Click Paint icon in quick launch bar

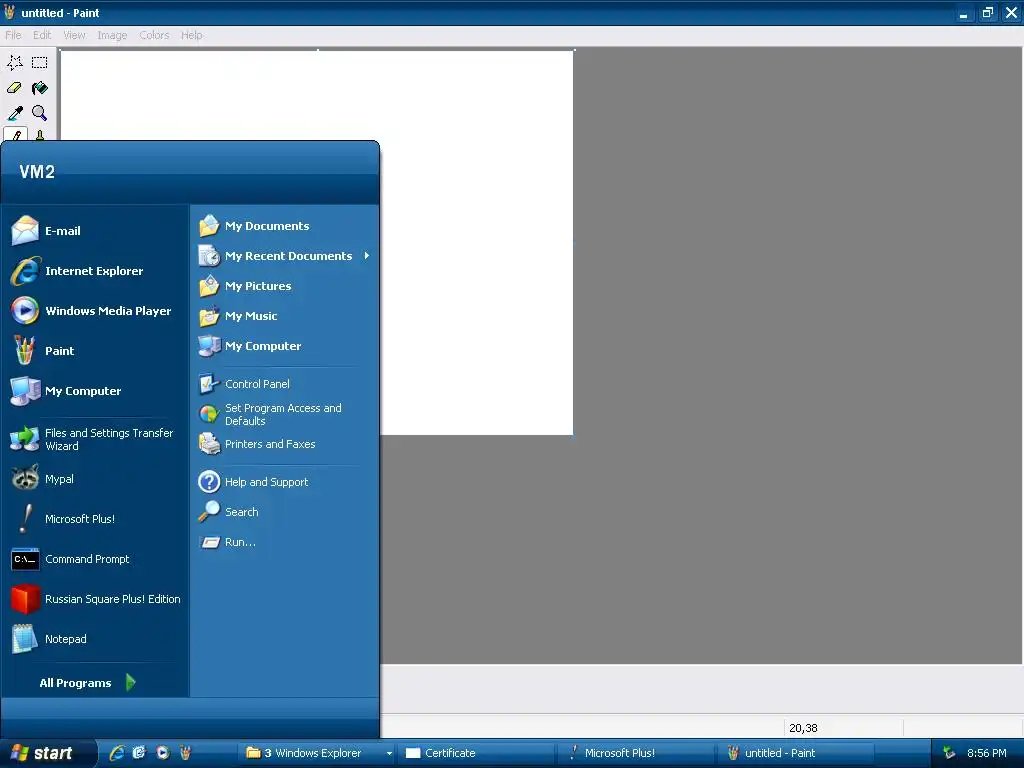click(x=185, y=753)
